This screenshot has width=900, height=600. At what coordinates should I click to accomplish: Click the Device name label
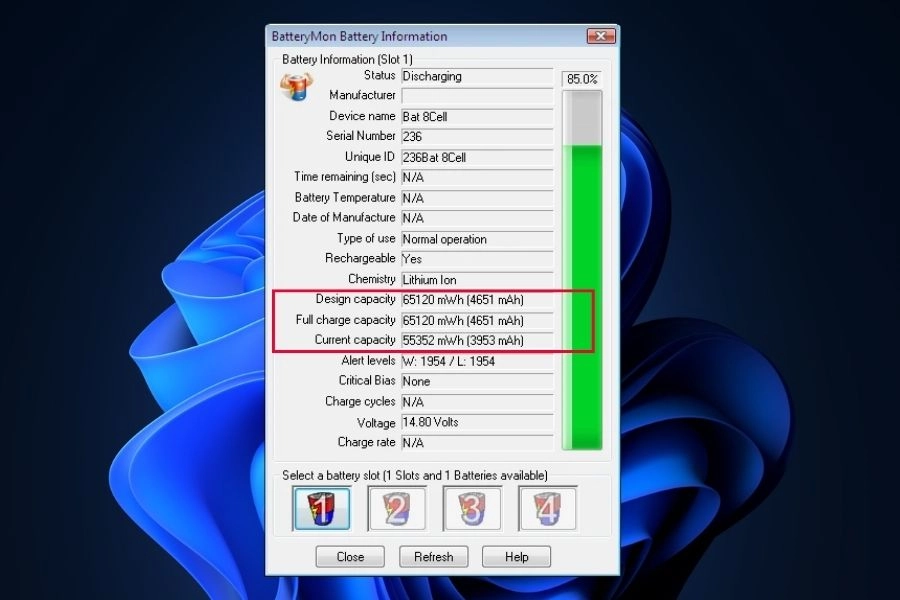[362, 116]
